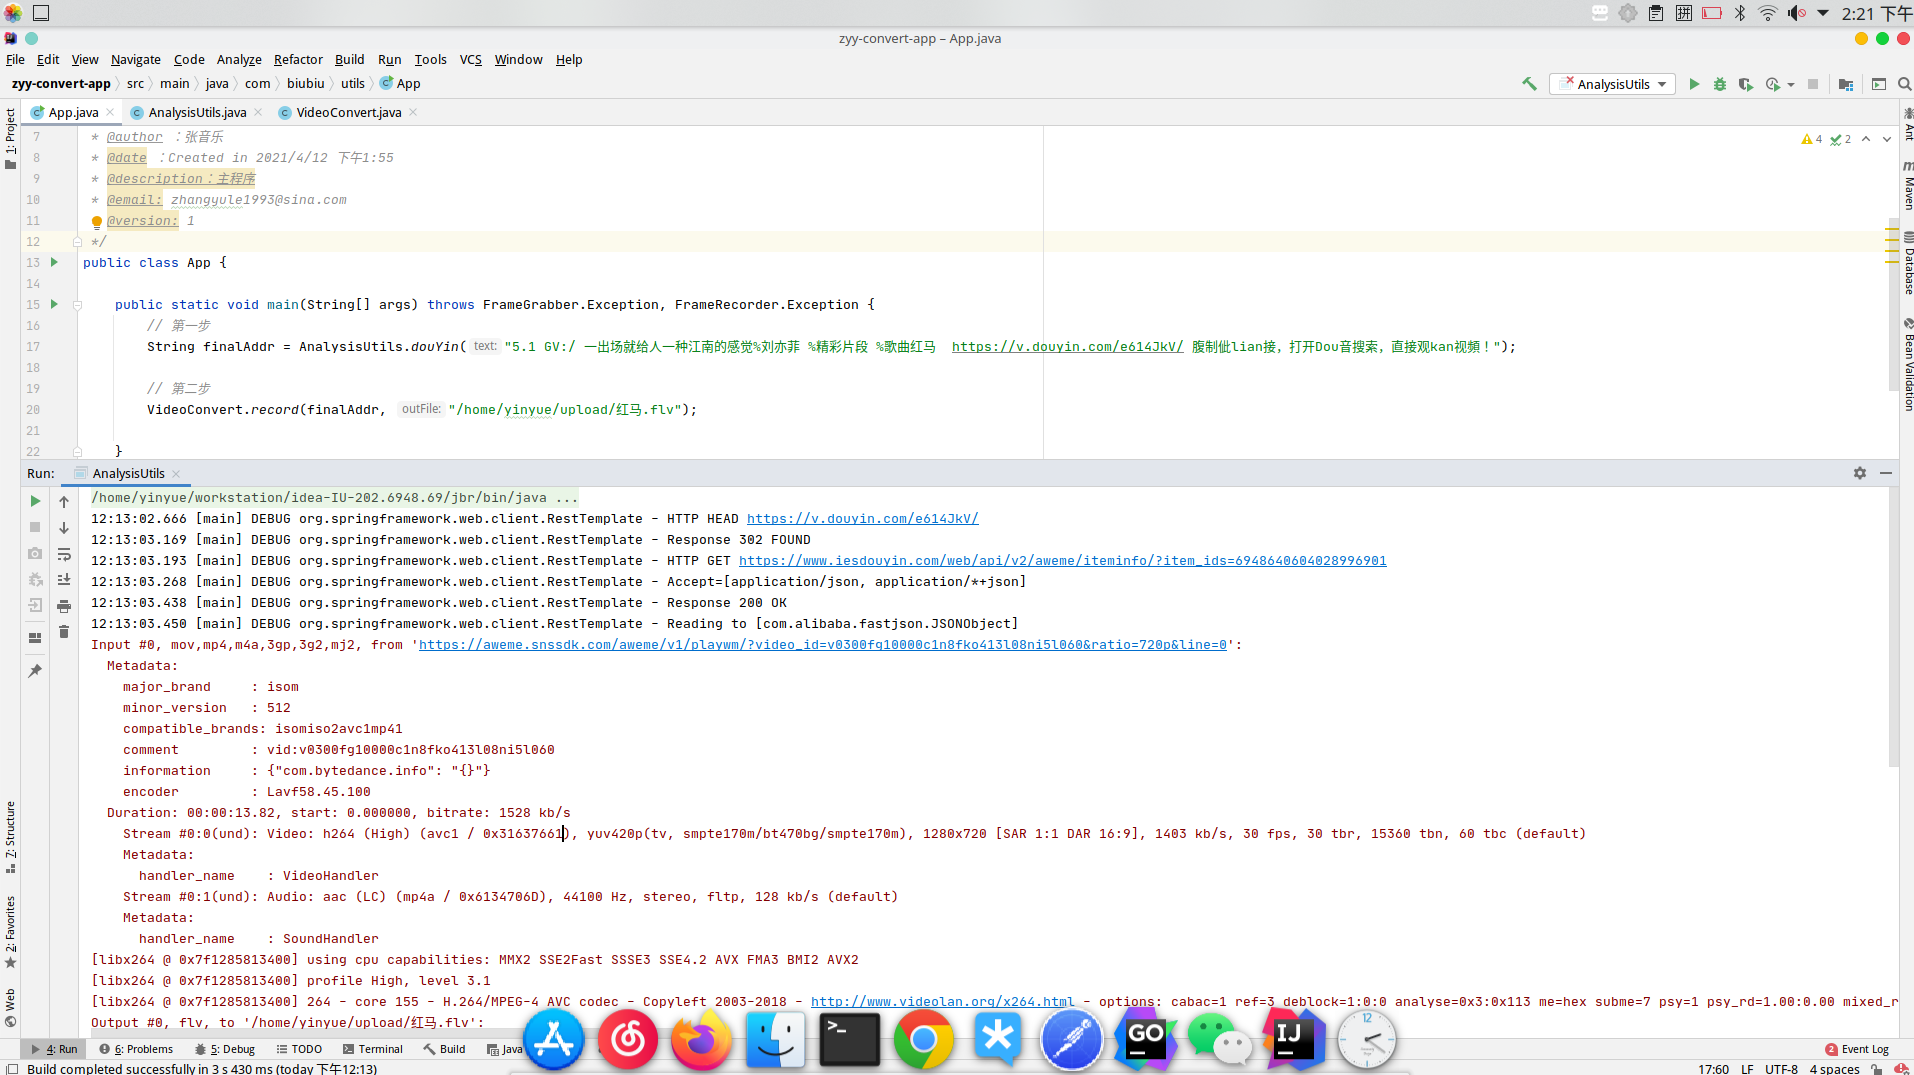Restore the run panel layout icon
Viewport: 1914px width, 1075px height.
(x=35, y=637)
